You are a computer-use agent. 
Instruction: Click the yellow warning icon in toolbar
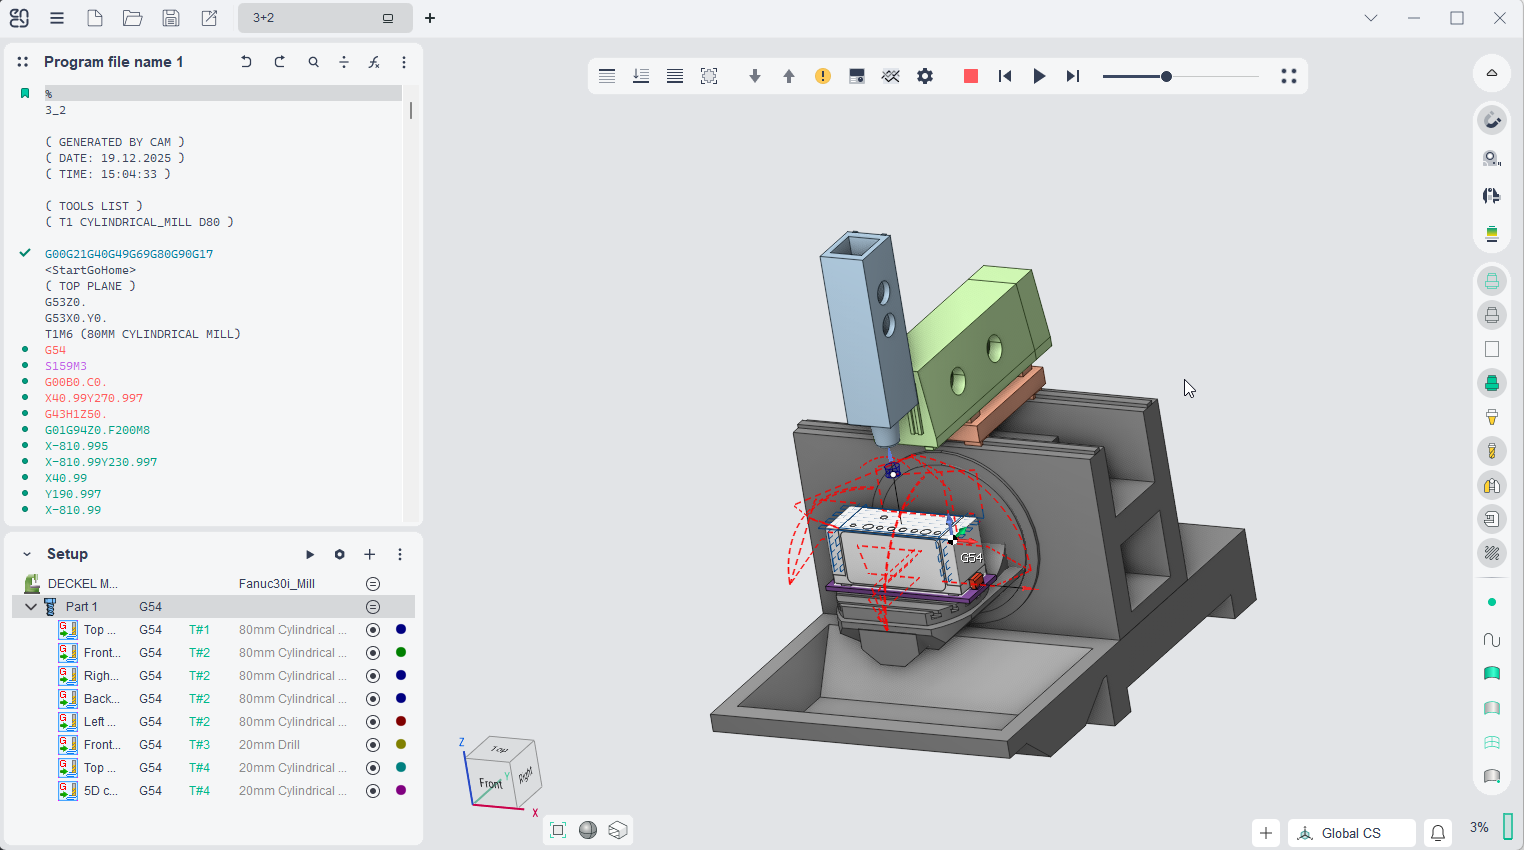tap(823, 76)
